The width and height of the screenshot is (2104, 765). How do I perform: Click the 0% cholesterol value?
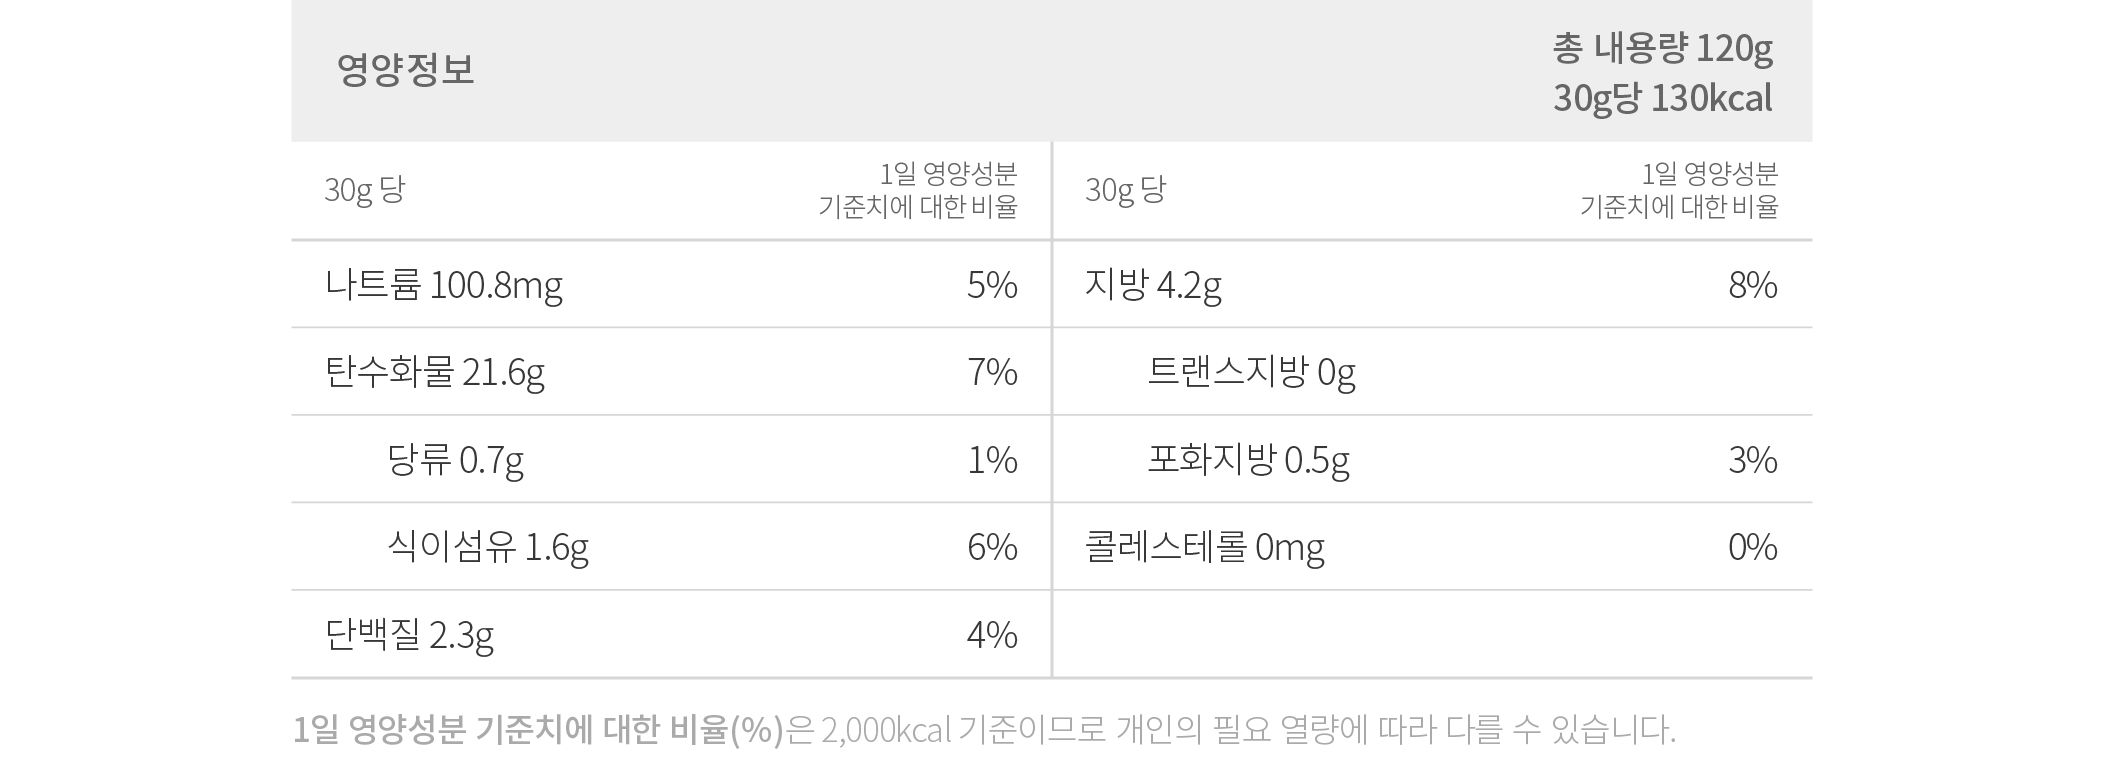(x=1753, y=547)
